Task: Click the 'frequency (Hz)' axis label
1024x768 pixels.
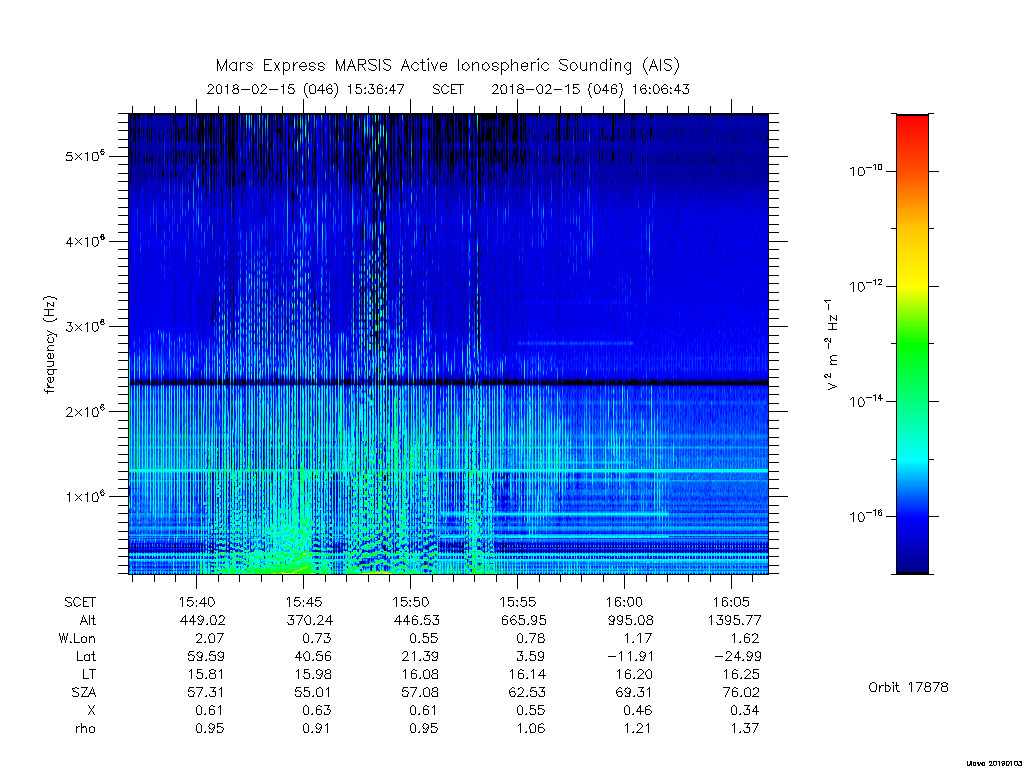Action: 50,344
